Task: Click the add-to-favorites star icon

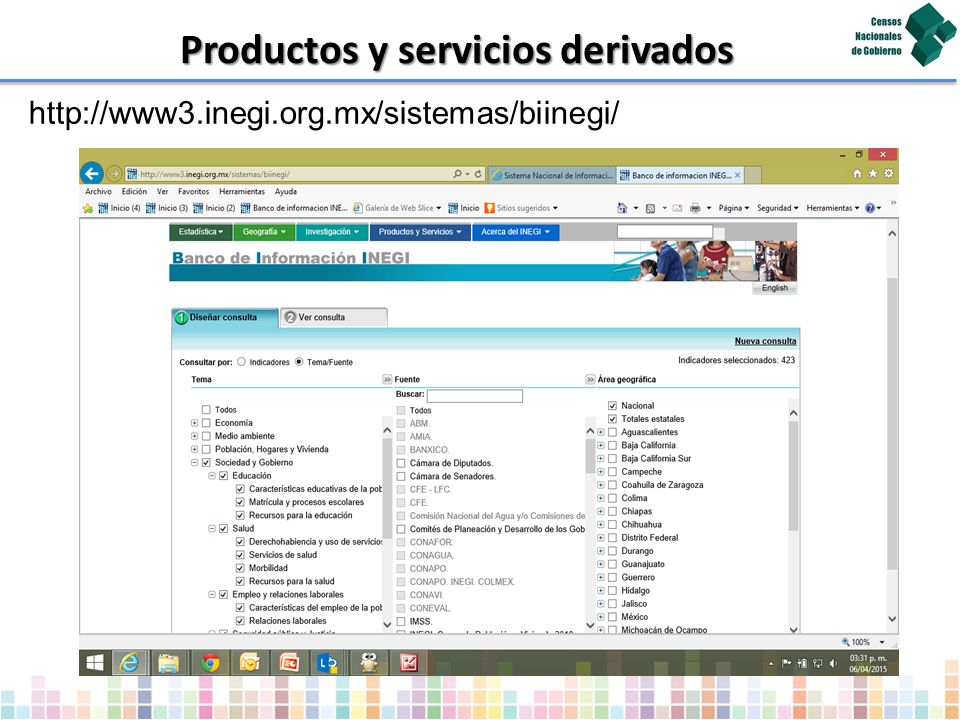Action: tap(88, 208)
